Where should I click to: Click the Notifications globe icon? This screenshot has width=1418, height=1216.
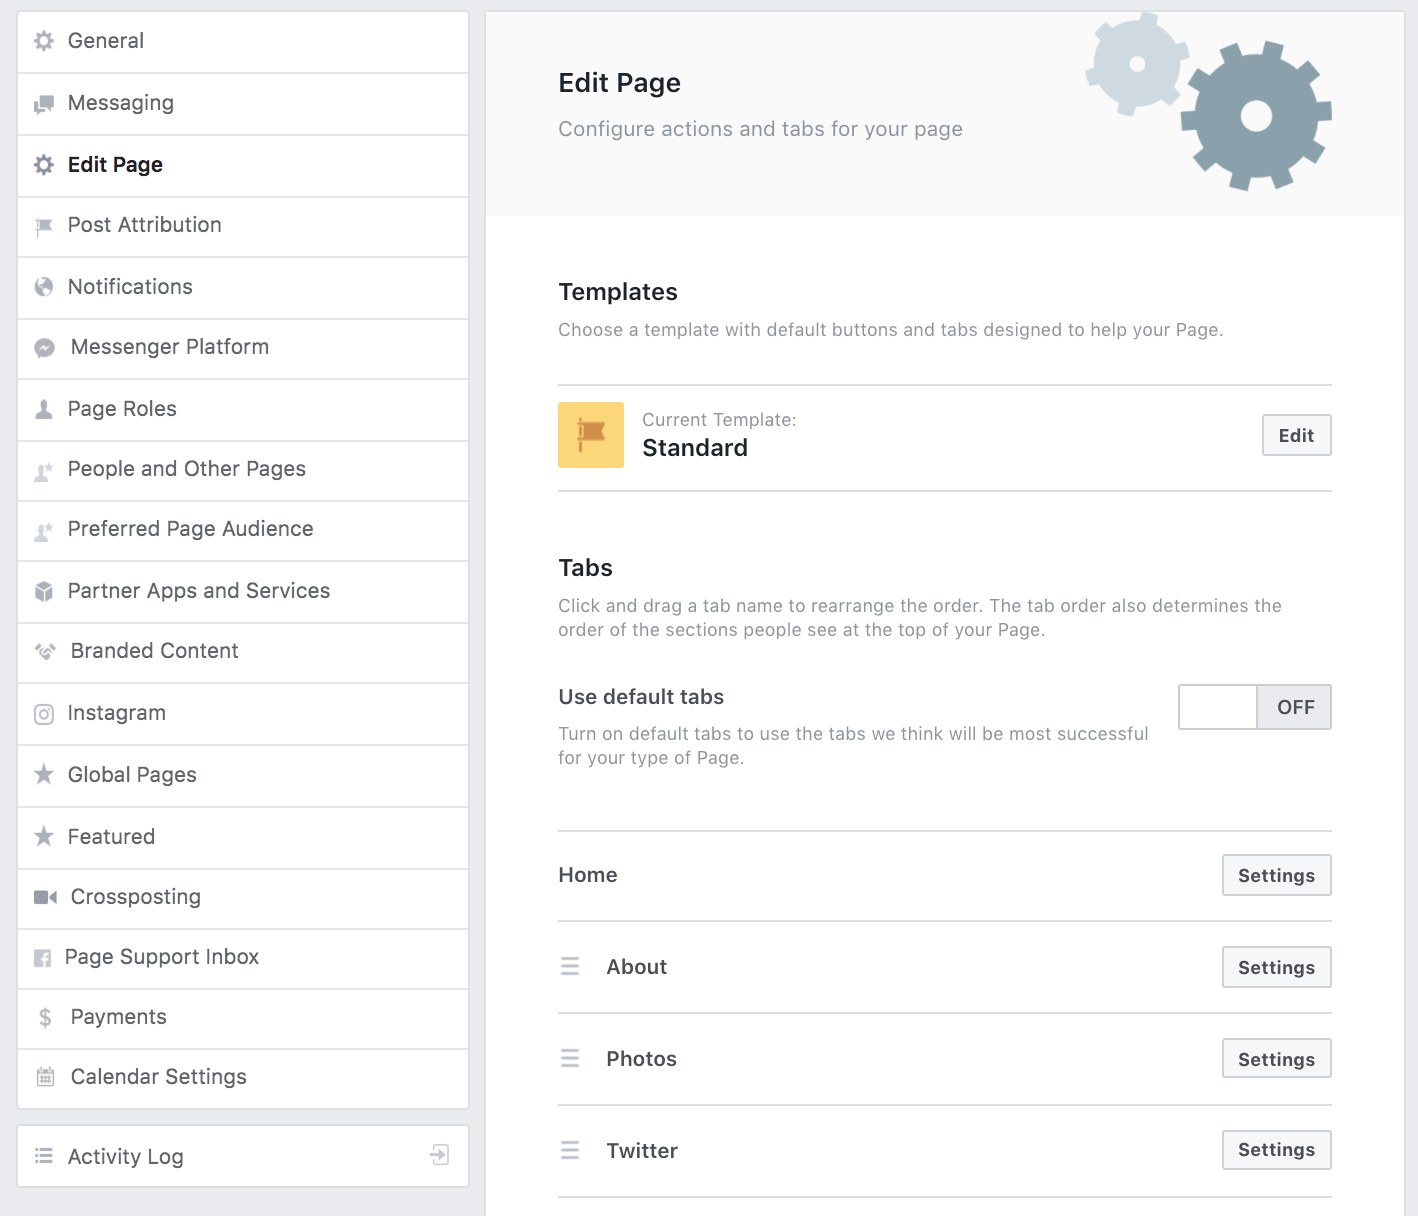click(x=44, y=287)
